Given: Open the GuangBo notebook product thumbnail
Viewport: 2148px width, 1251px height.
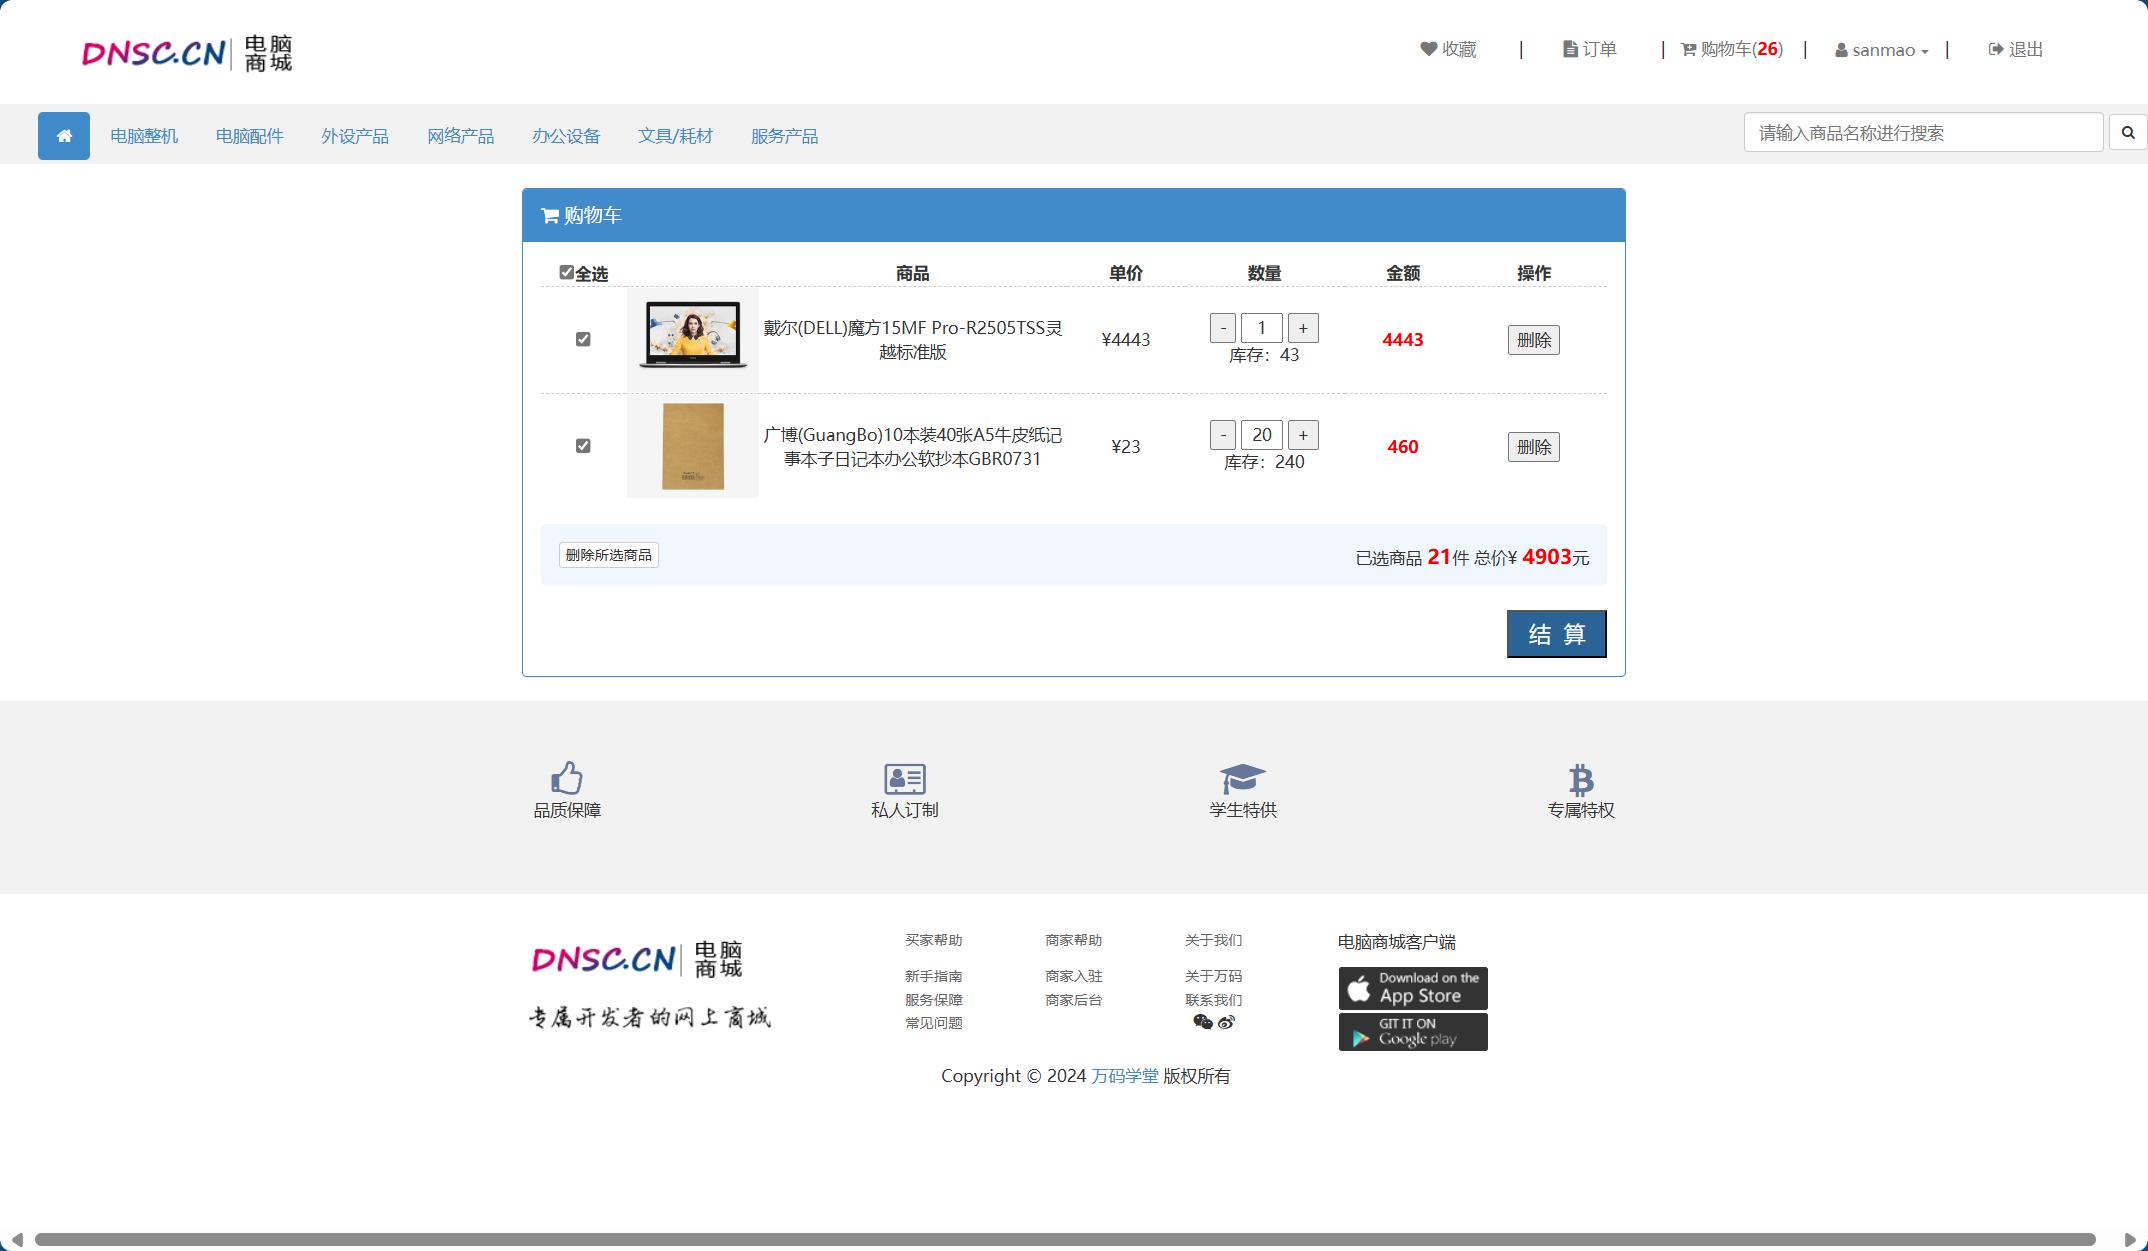Looking at the screenshot, I should pos(693,446).
